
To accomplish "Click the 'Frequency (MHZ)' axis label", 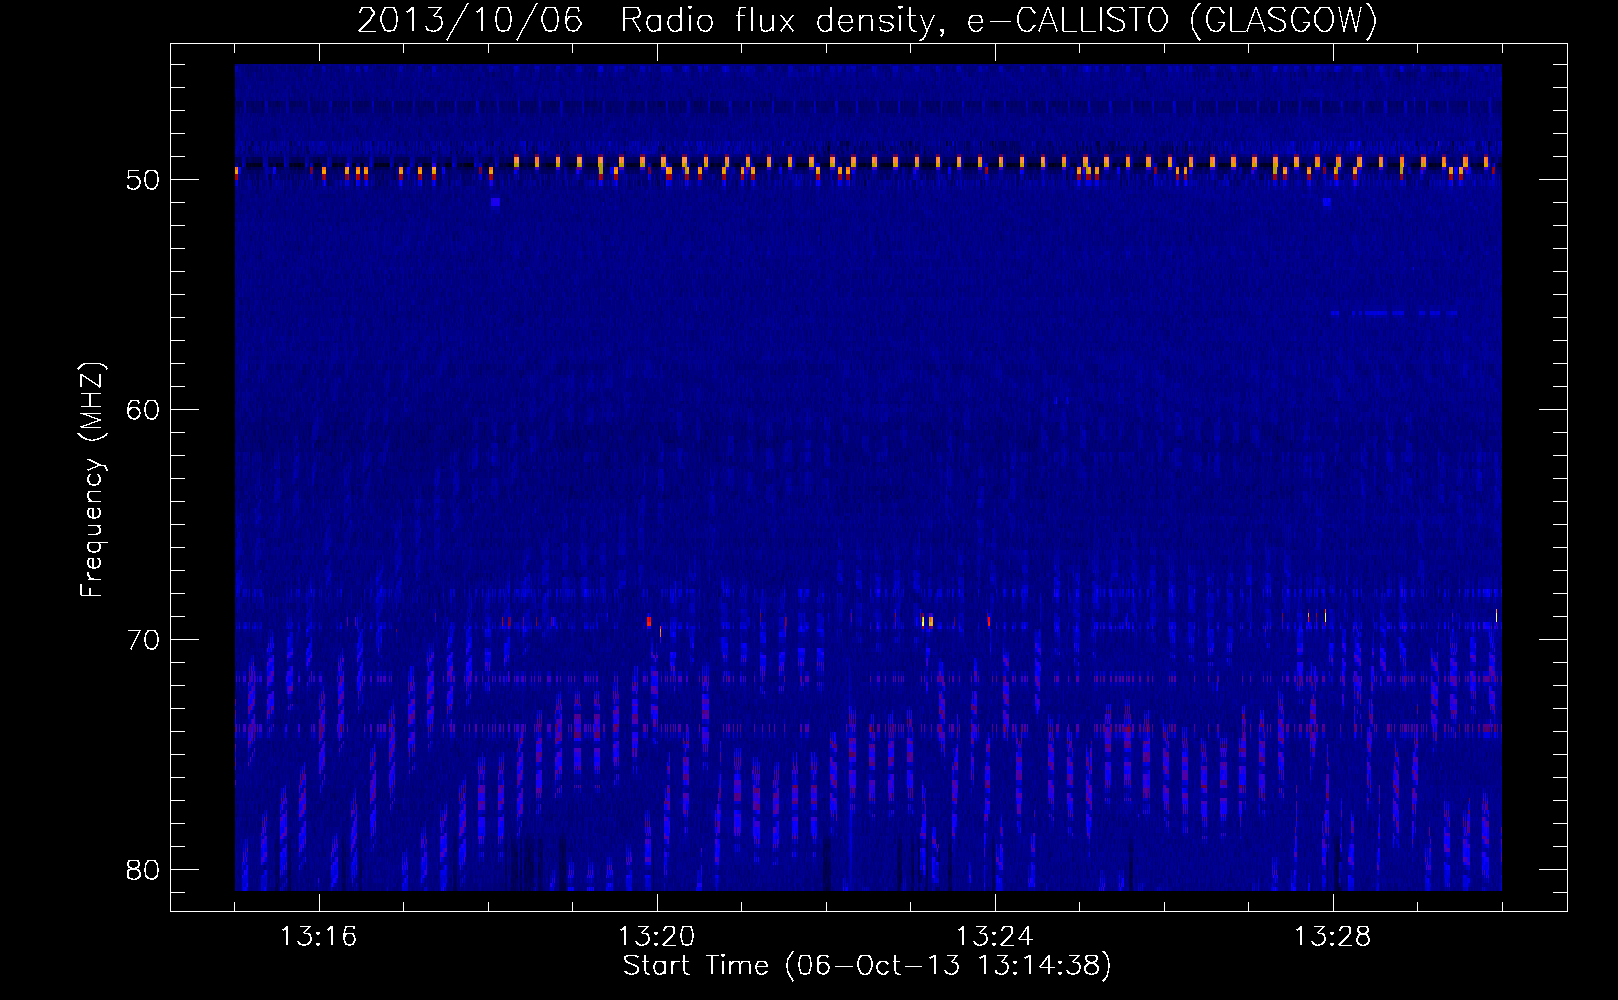I will pyautogui.click(x=92, y=480).
